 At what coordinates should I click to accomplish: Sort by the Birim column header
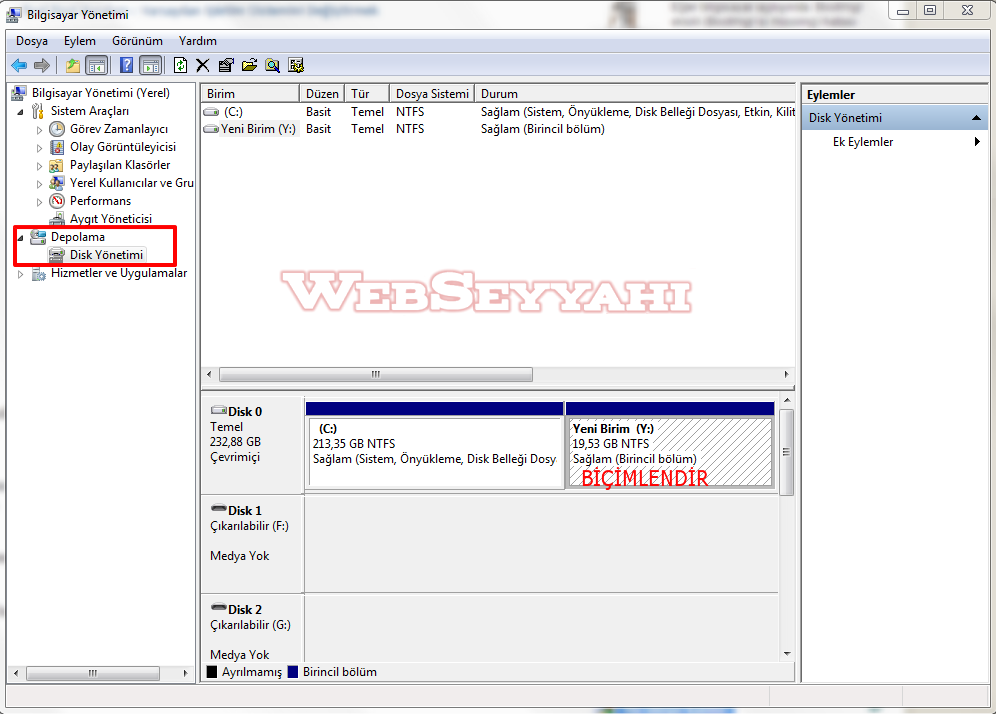coord(250,93)
